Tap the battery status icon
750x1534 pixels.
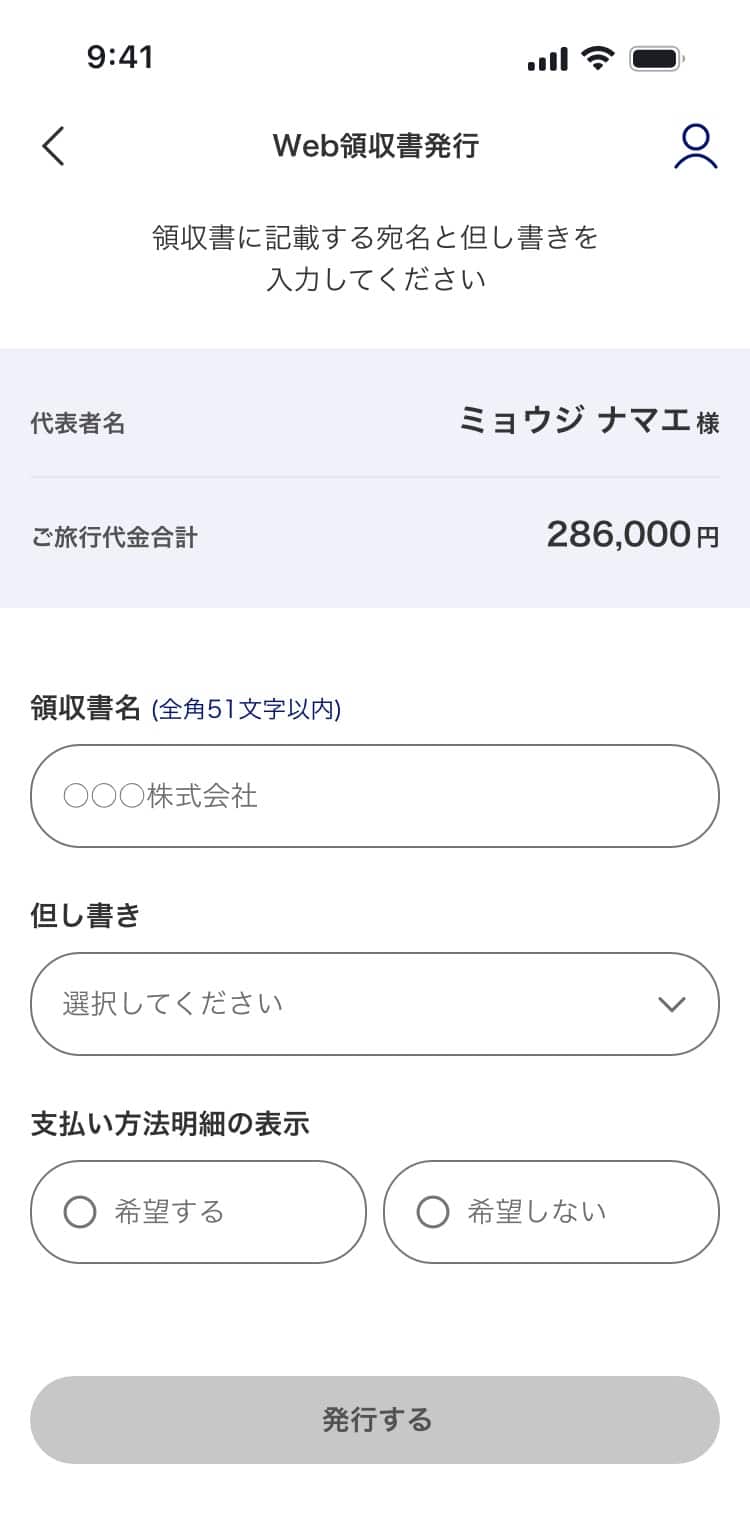pyautogui.click(x=656, y=58)
